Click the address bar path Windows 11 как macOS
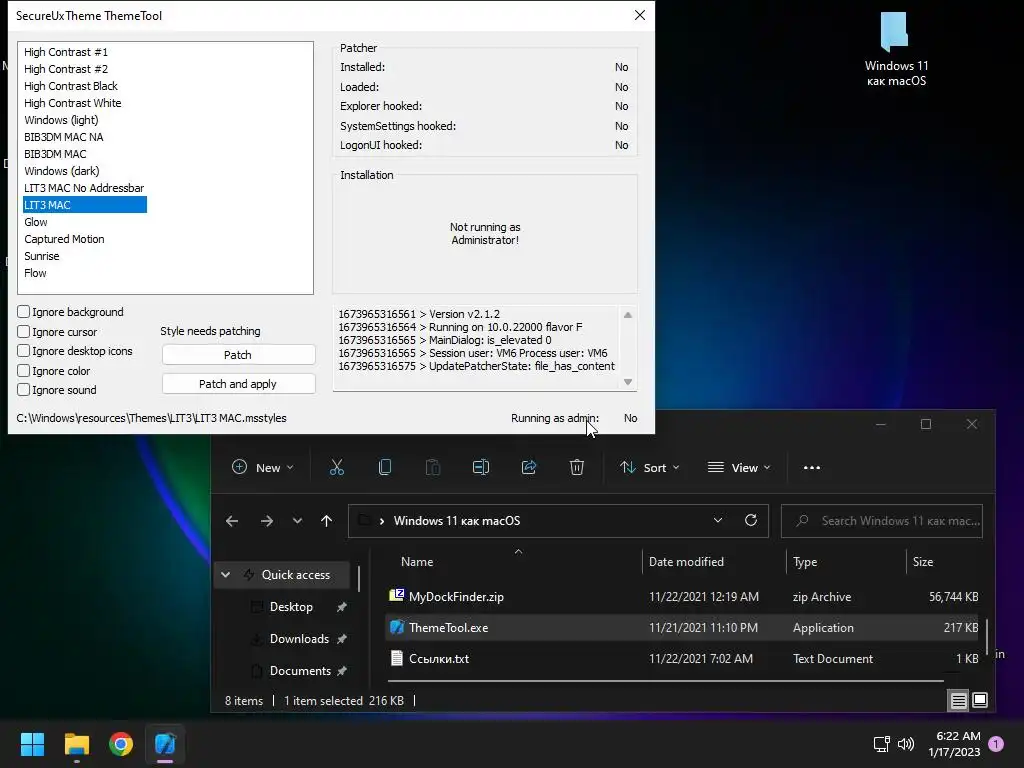The width and height of the screenshot is (1024, 768). (x=456, y=520)
